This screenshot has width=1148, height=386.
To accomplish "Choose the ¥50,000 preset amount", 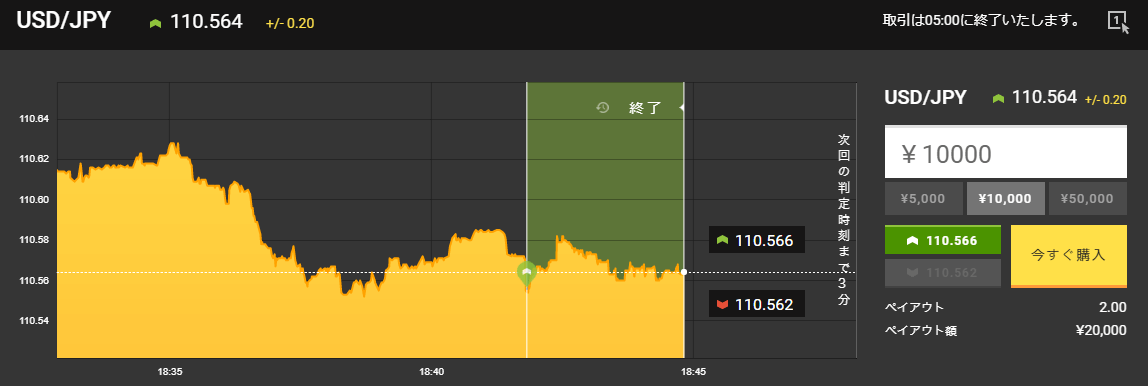I will tap(1088, 198).
